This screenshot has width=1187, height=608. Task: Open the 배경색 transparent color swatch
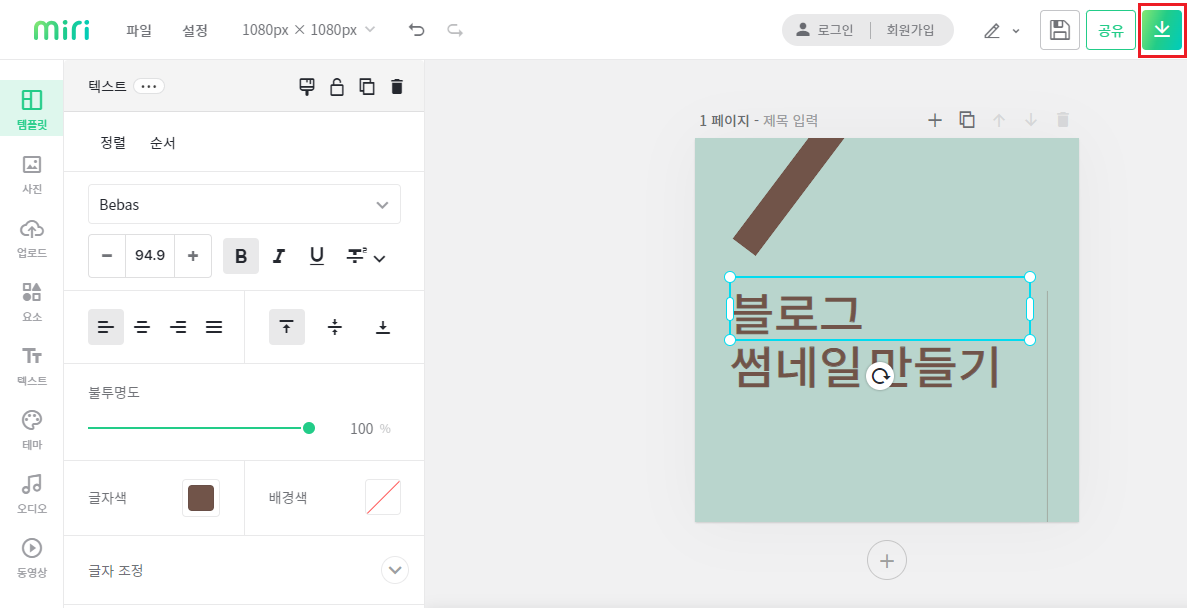click(383, 497)
